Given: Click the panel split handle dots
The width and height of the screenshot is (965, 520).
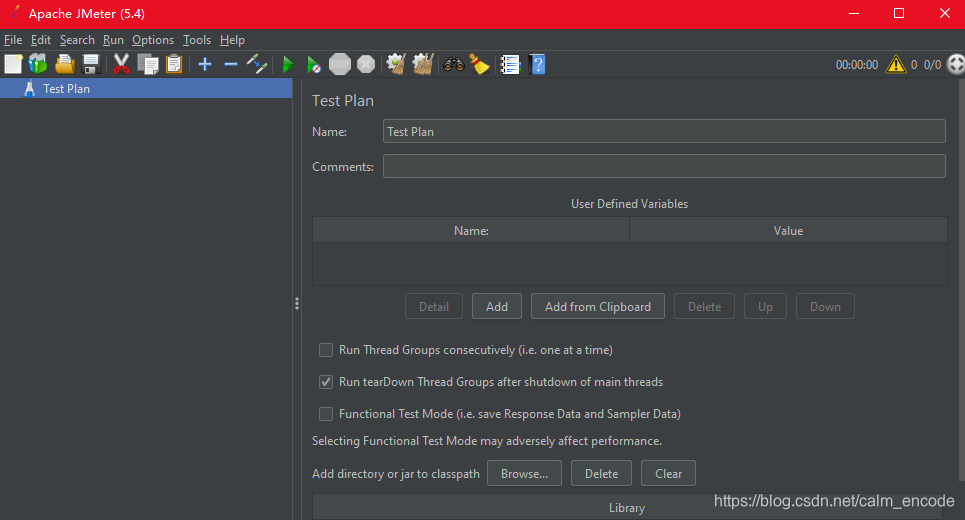Looking at the screenshot, I should point(297,303).
